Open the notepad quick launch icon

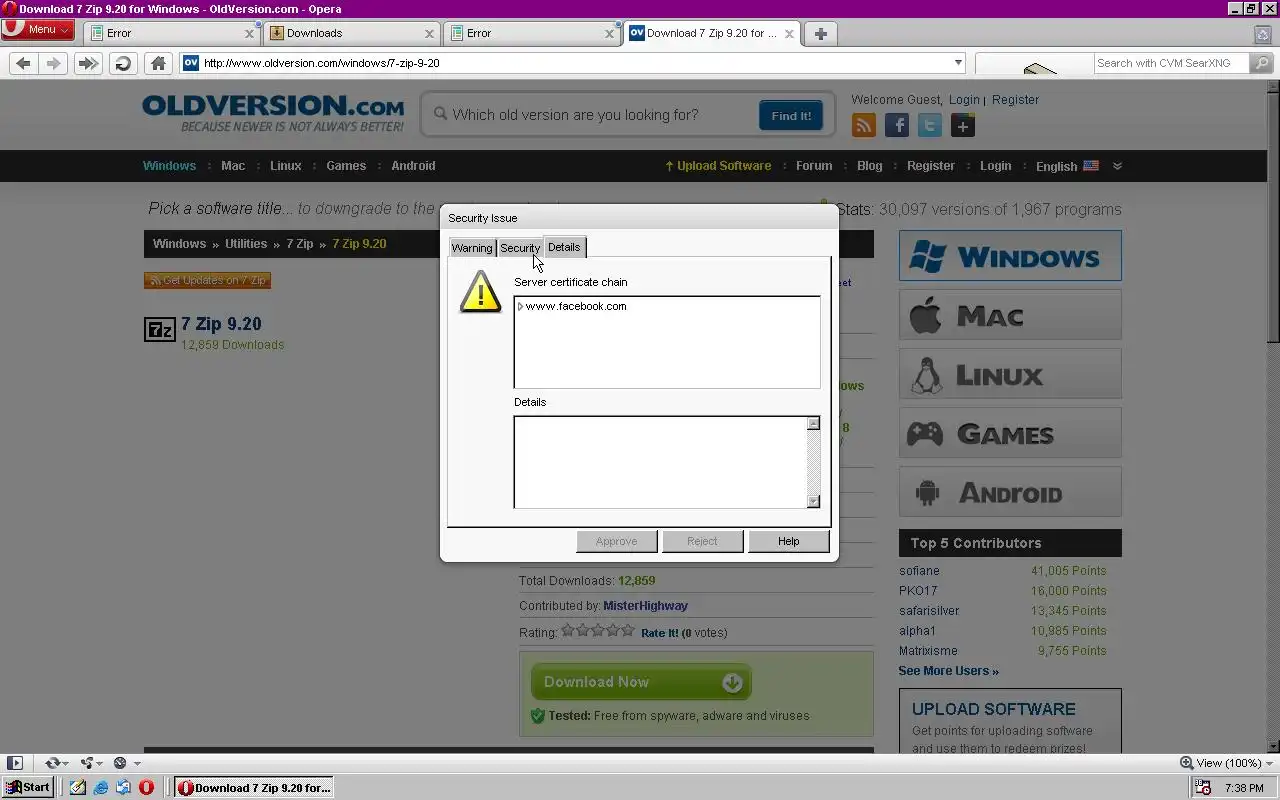pos(78,788)
